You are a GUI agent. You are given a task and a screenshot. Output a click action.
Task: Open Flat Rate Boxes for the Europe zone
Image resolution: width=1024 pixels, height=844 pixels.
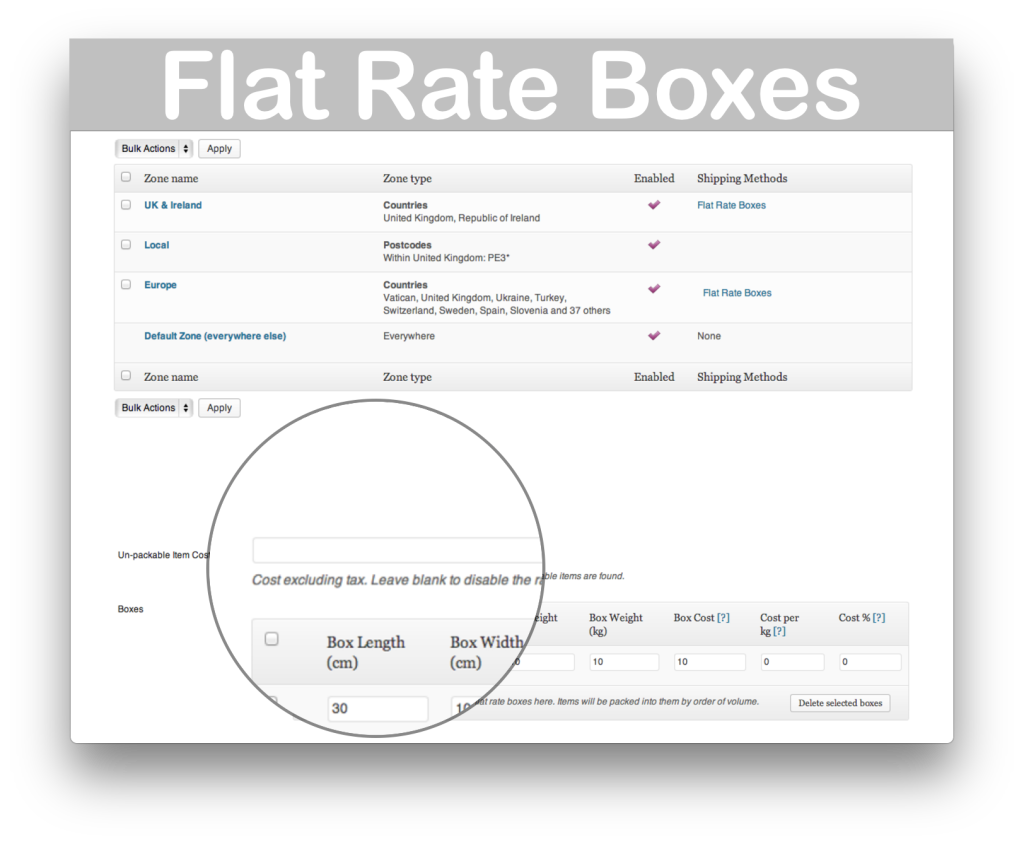pos(737,292)
